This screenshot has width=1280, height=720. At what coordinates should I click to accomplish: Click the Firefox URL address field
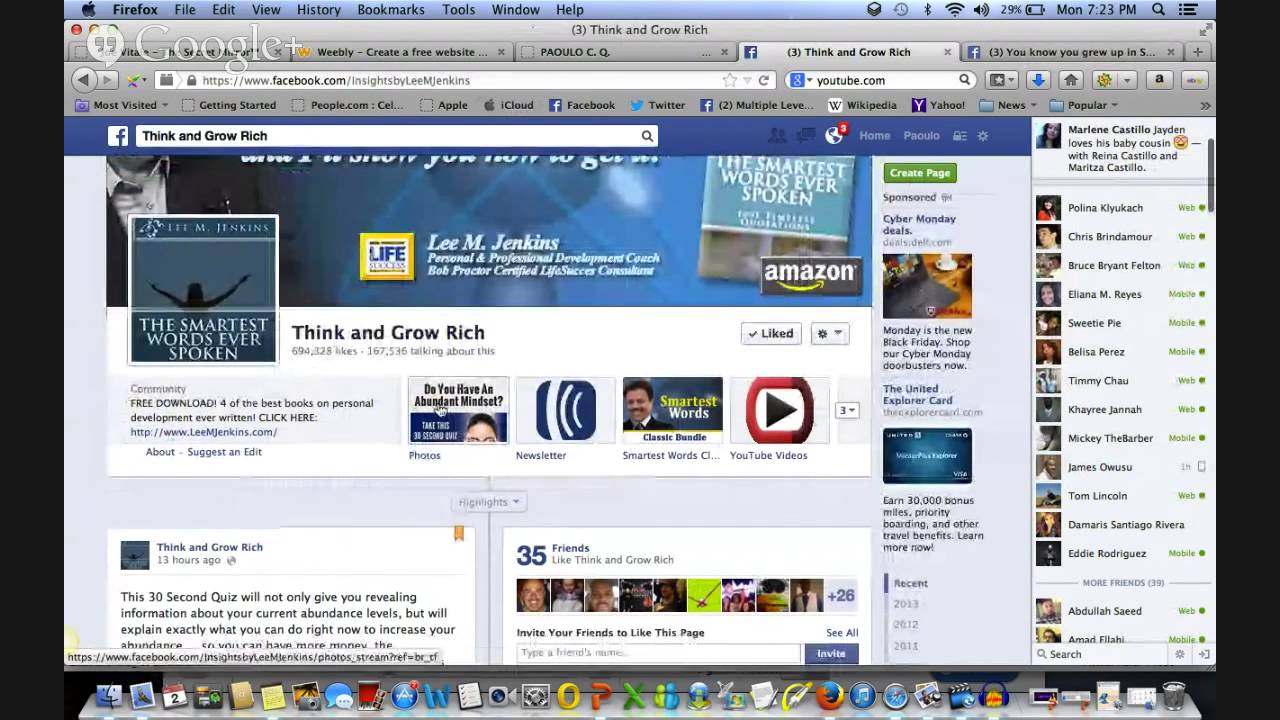(460, 80)
